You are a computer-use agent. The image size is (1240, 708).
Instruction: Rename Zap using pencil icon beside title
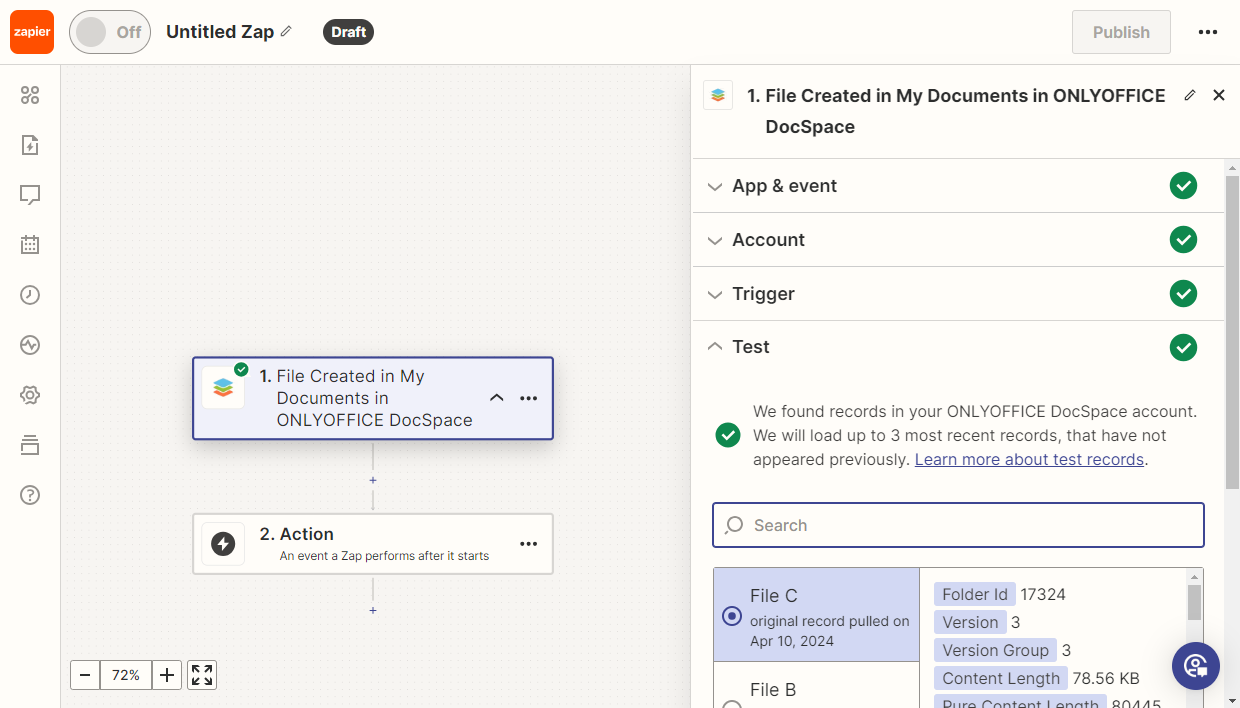(286, 32)
